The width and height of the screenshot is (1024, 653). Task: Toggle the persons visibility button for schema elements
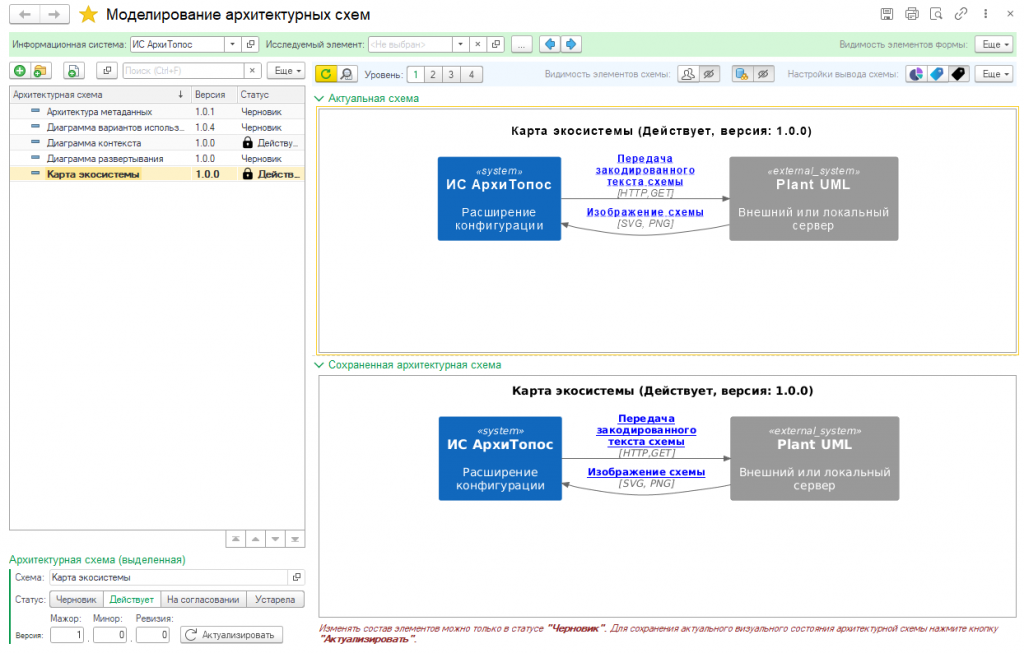point(688,74)
